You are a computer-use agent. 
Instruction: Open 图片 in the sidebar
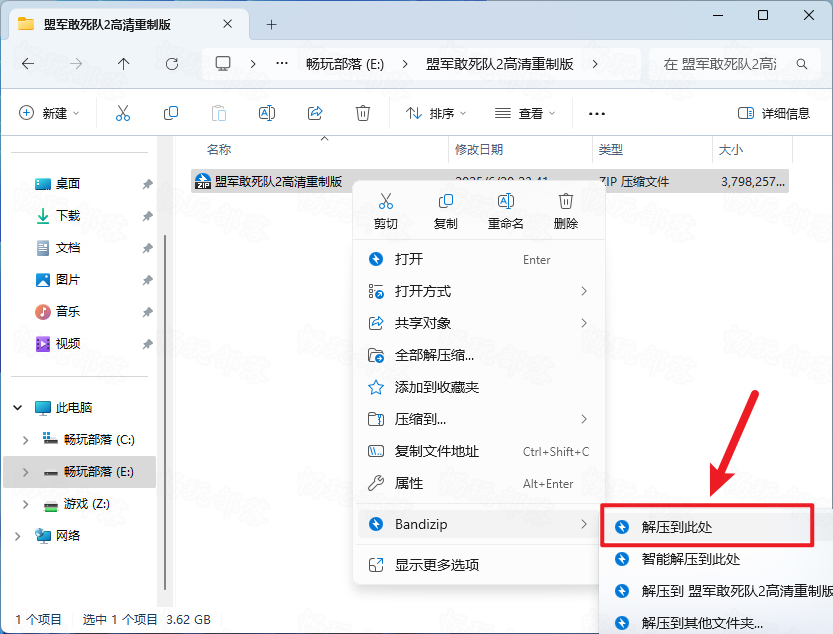pos(67,280)
